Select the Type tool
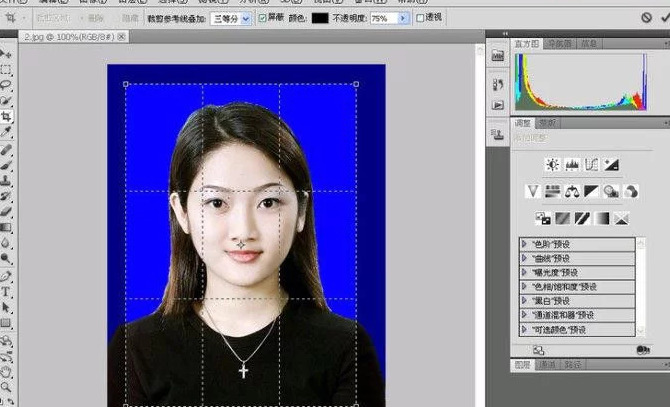670x407 pixels. [6, 292]
